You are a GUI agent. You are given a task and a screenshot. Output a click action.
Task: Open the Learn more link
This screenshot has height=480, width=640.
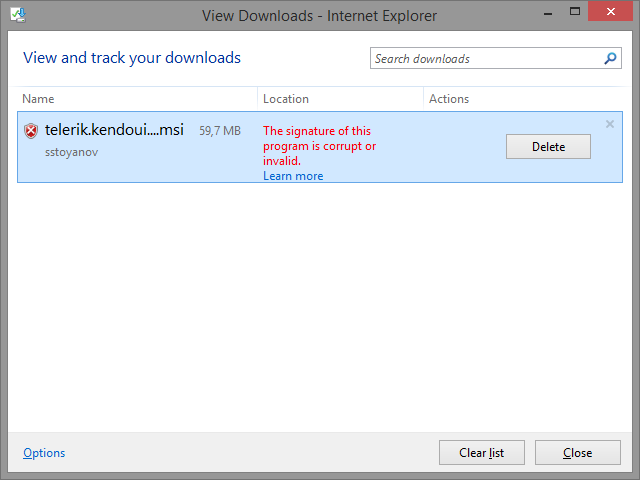click(x=293, y=176)
